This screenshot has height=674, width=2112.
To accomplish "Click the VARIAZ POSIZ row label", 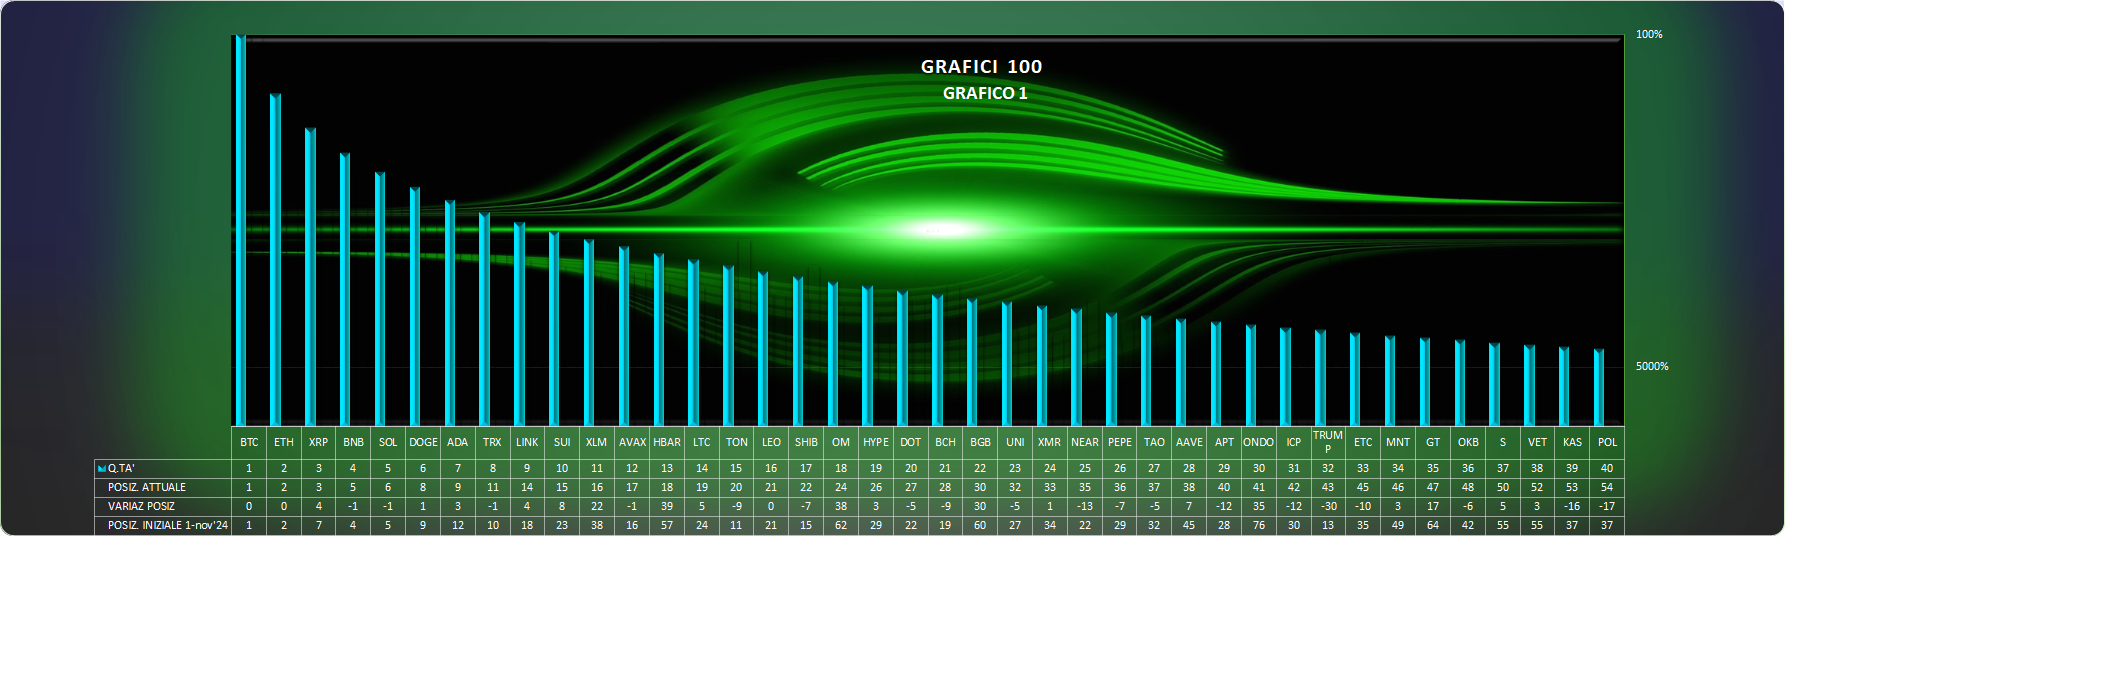I will 141,506.
